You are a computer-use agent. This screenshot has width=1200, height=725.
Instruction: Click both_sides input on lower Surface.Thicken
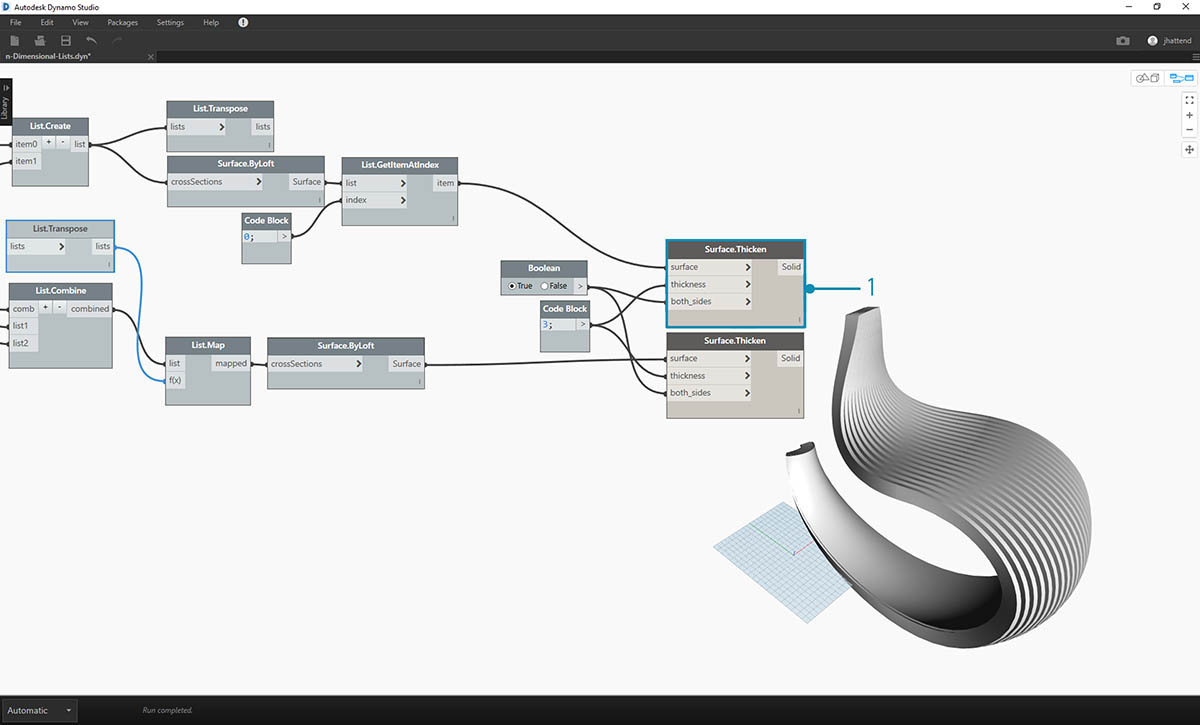click(x=710, y=393)
